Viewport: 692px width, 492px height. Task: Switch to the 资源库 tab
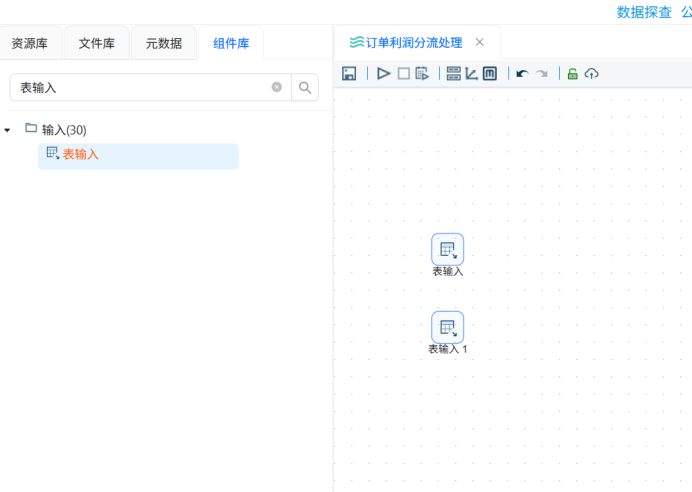coord(30,43)
